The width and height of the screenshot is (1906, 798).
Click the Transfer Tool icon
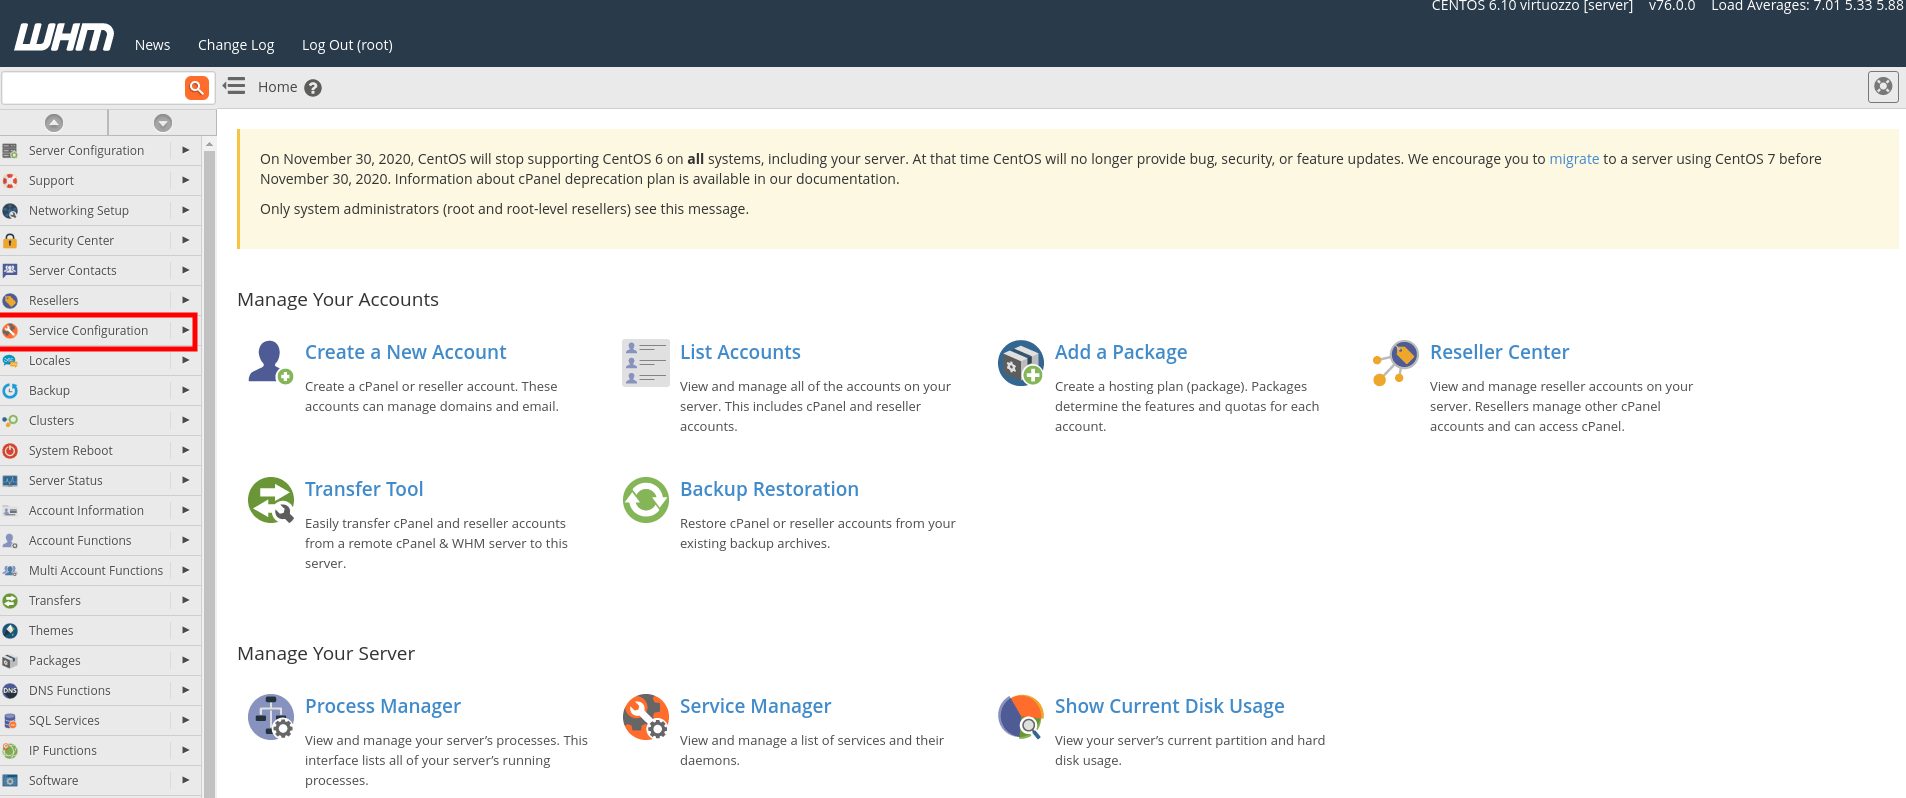[x=270, y=499]
